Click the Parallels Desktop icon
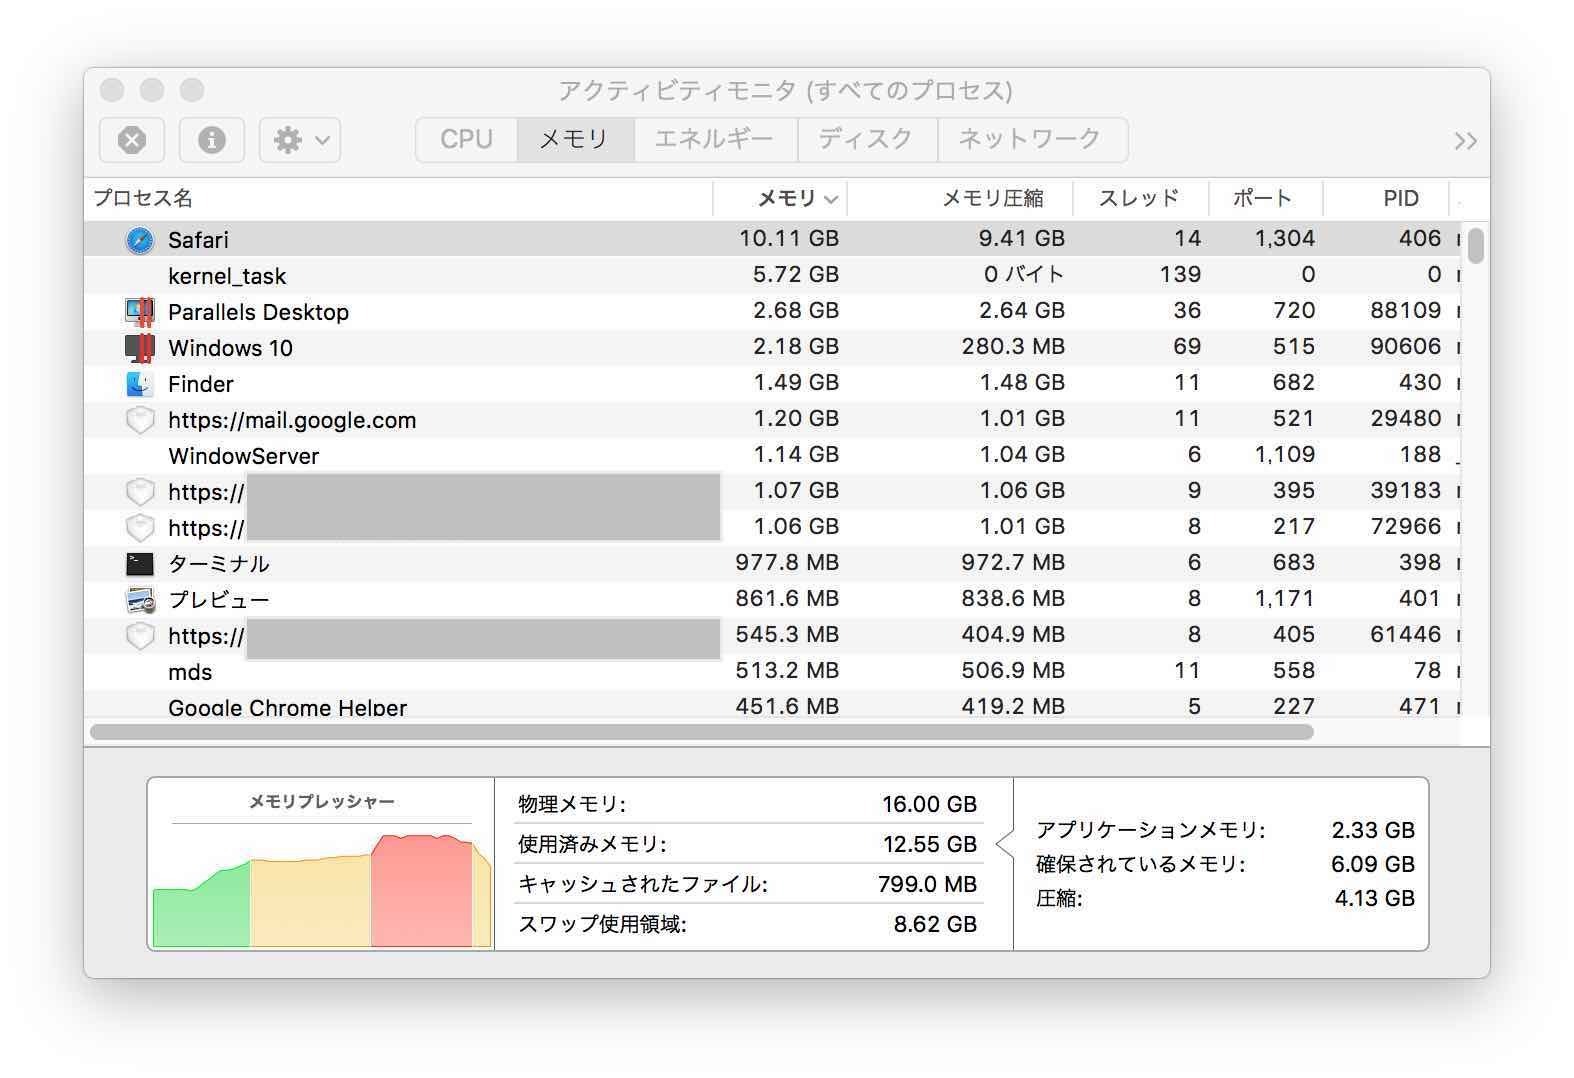 coord(140,312)
